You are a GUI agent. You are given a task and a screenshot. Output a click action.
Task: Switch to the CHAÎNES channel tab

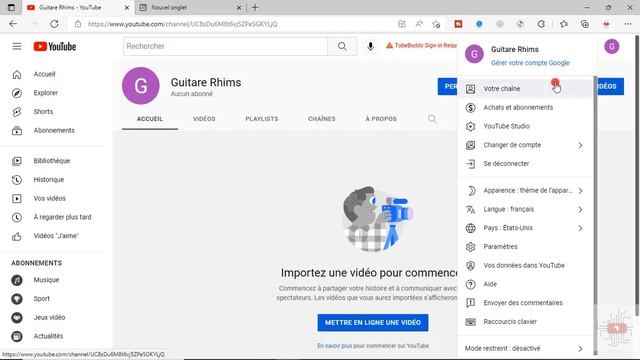pos(322,119)
